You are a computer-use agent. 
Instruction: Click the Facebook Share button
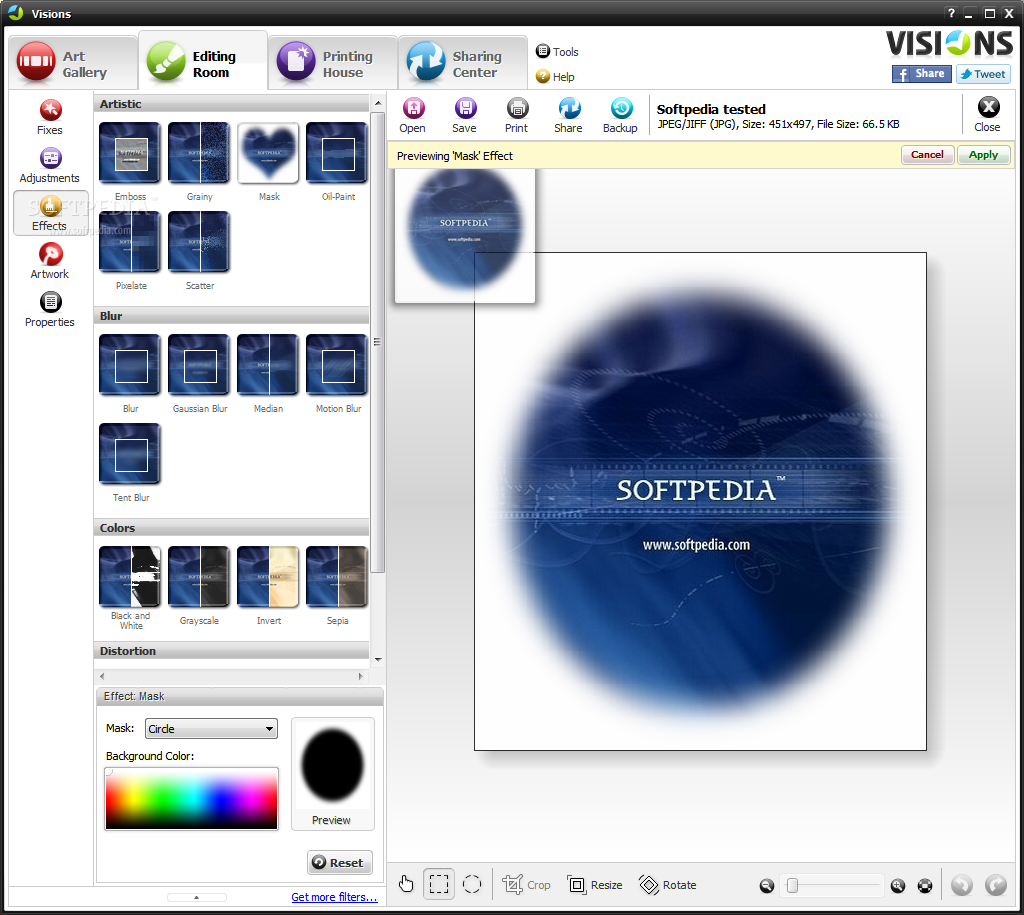921,74
